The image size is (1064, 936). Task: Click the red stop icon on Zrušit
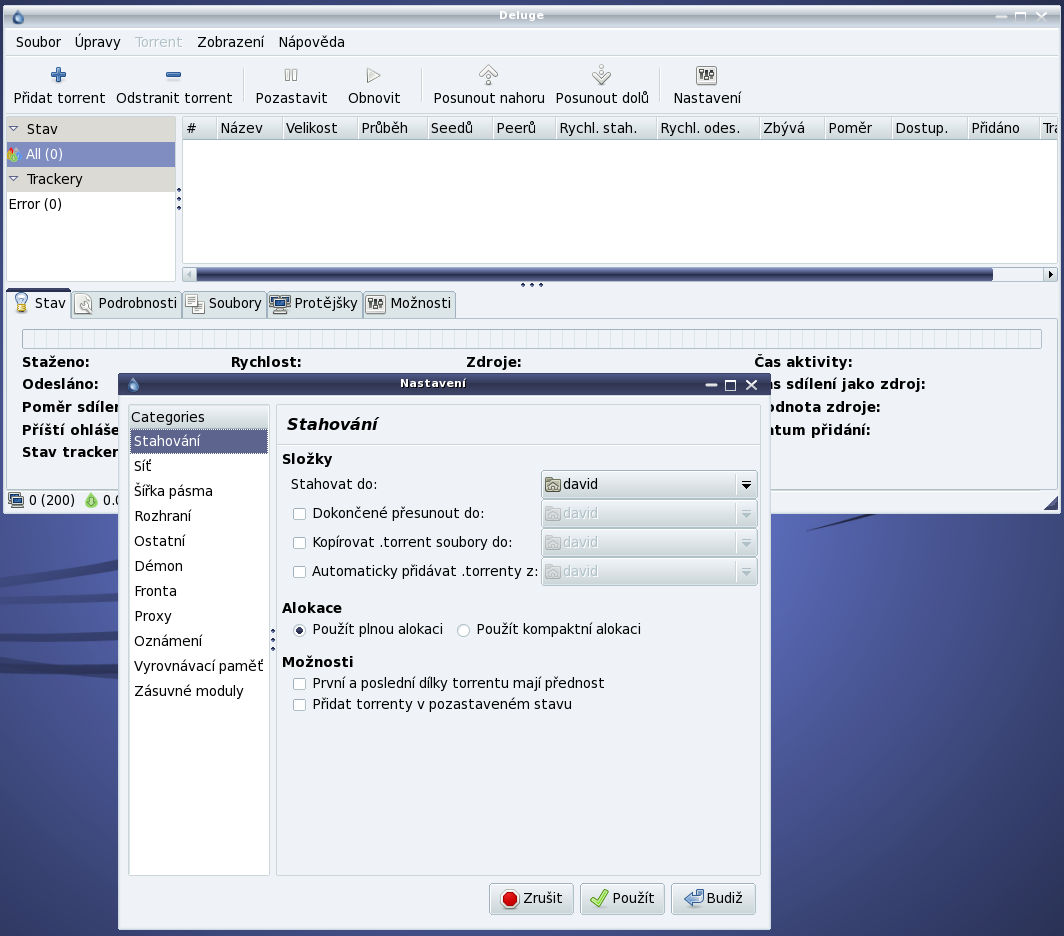tap(510, 899)
